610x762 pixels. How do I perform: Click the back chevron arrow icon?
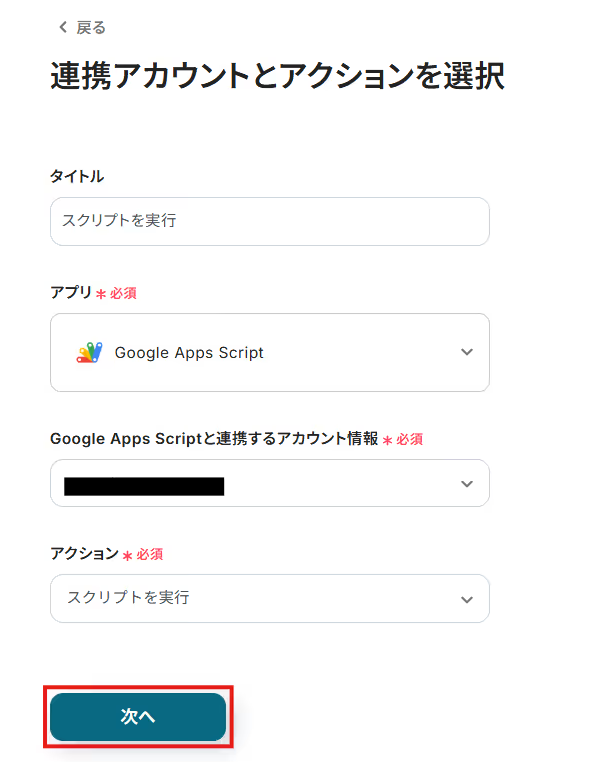tap(63, 28)
